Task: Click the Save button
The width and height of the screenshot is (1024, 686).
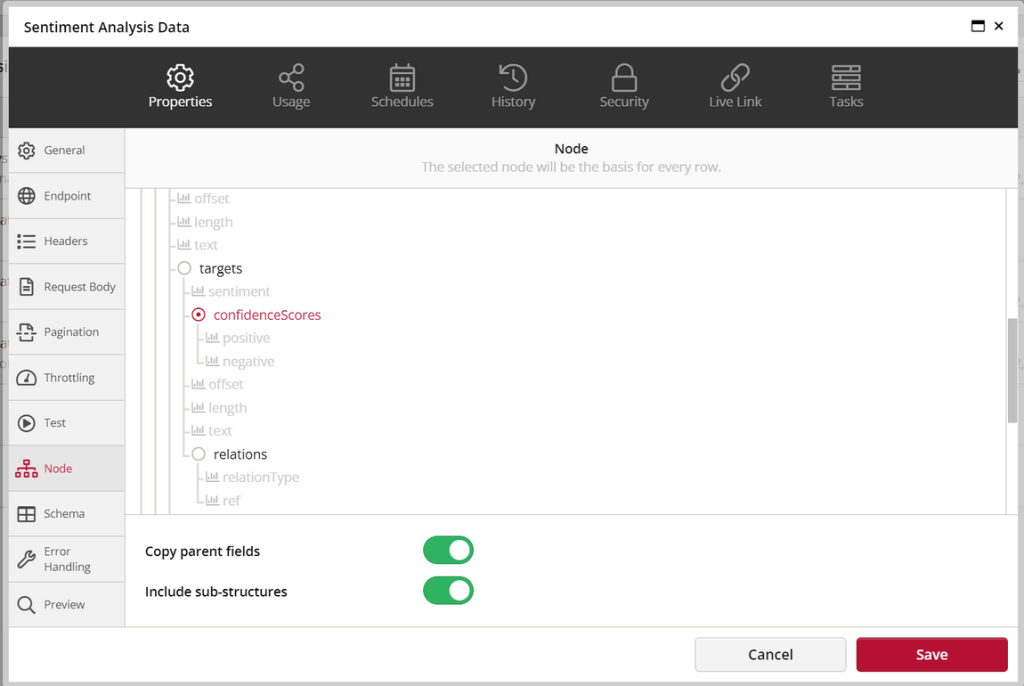Action: (x=932, y=655)
